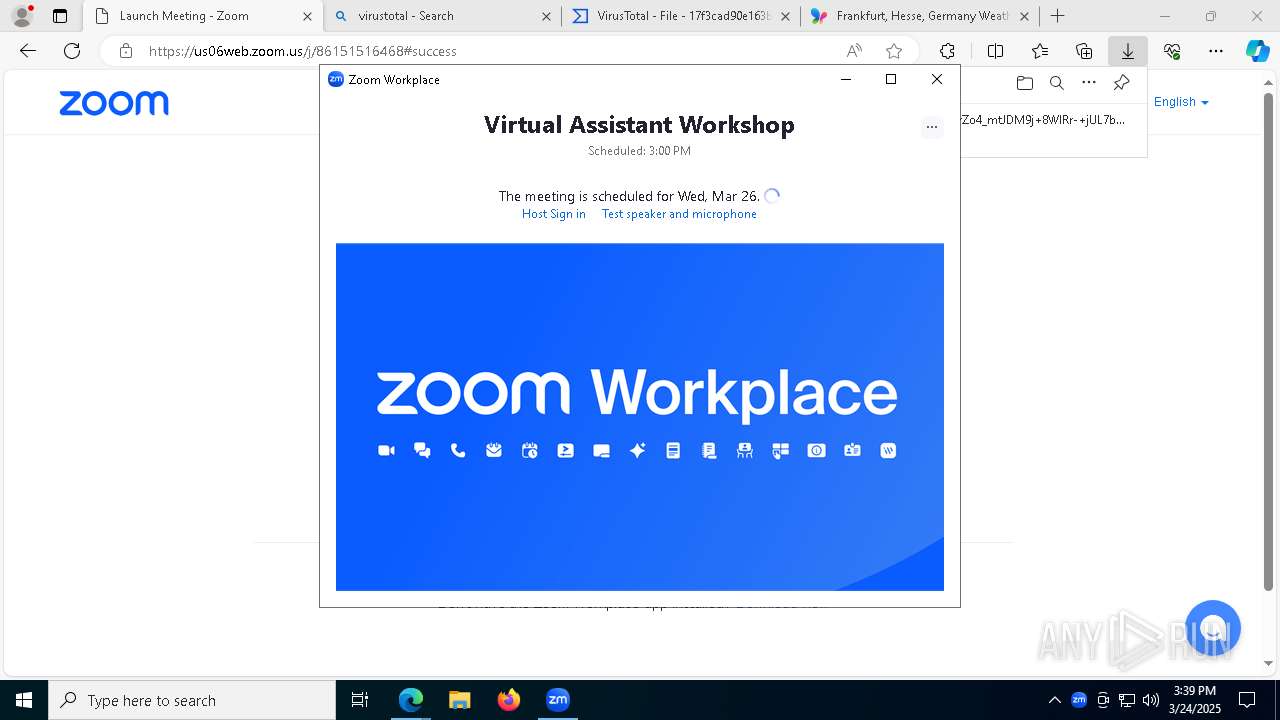Open downloads folder icon in panel
Image resolution: width=1280 pixels, height=720 pixels.
tap(1024, 83)
